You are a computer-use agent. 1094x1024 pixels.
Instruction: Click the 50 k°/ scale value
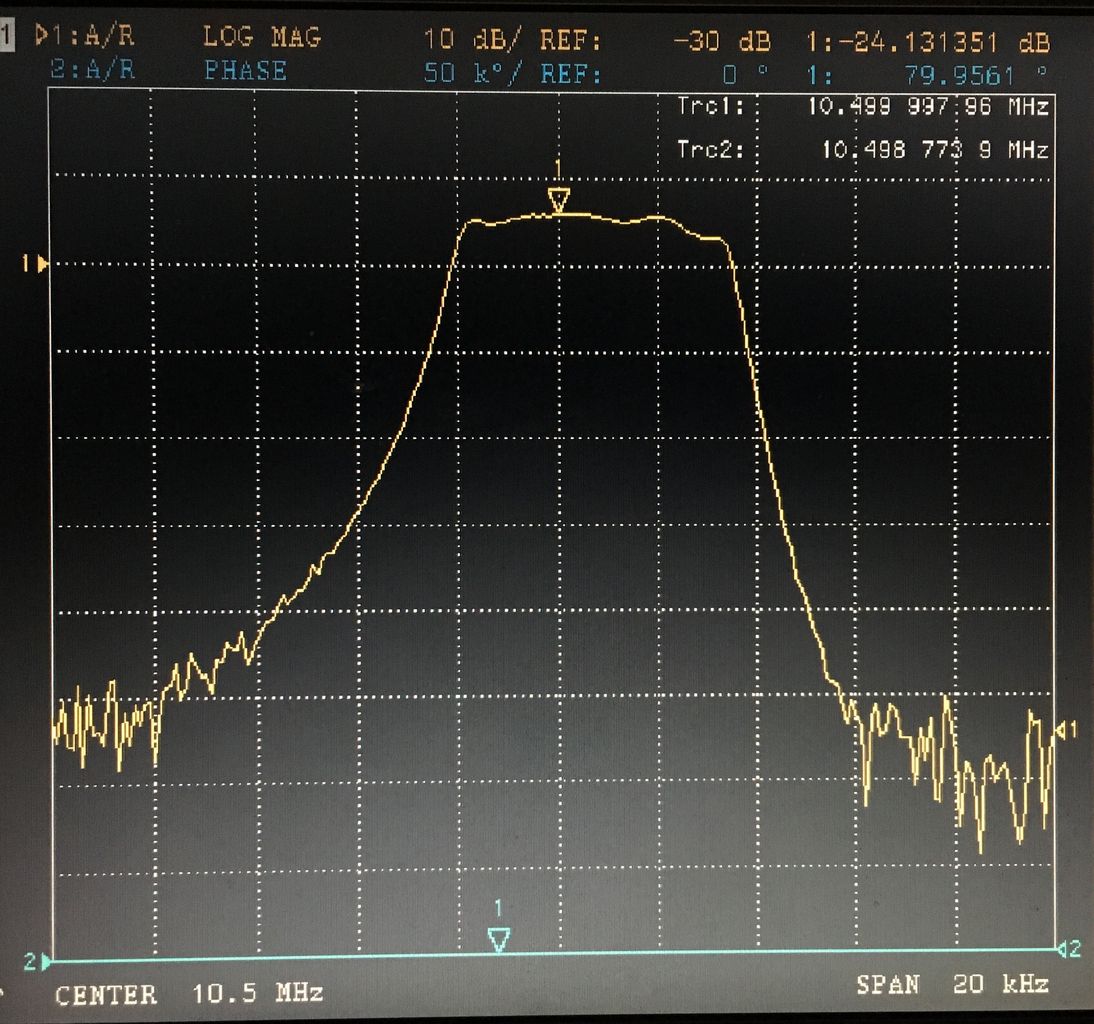(x=472, y=73)
